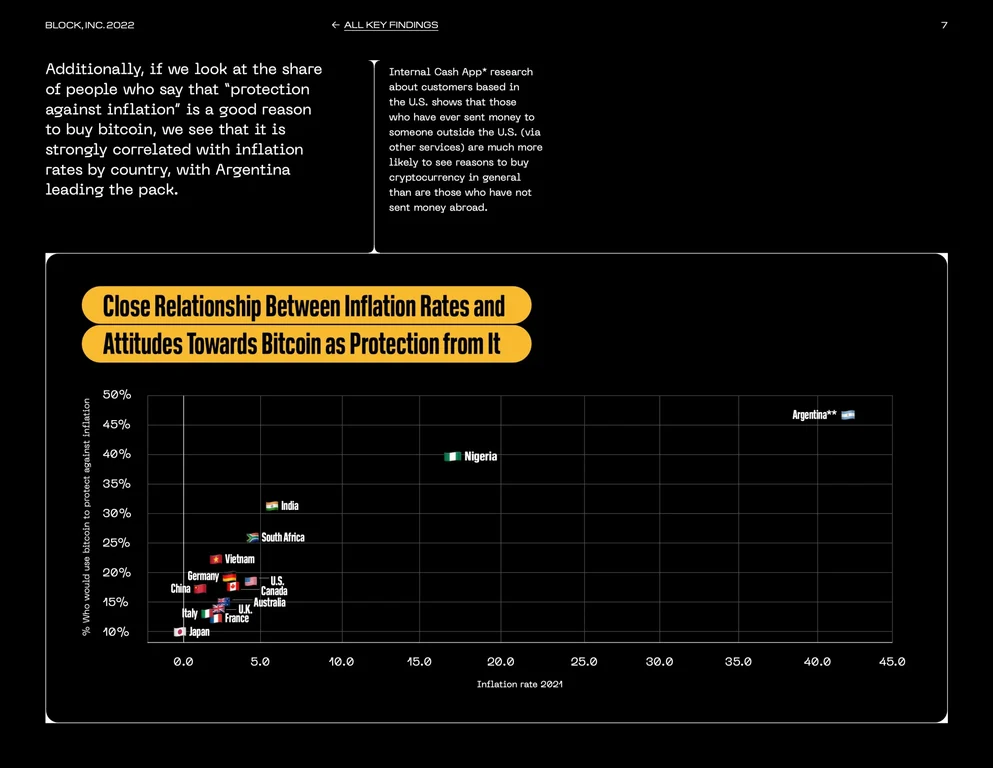Click the vertical y-axis title about bitcoin
Image resolution: width=993 pixels, height=768 pixels.
(86, 517)
